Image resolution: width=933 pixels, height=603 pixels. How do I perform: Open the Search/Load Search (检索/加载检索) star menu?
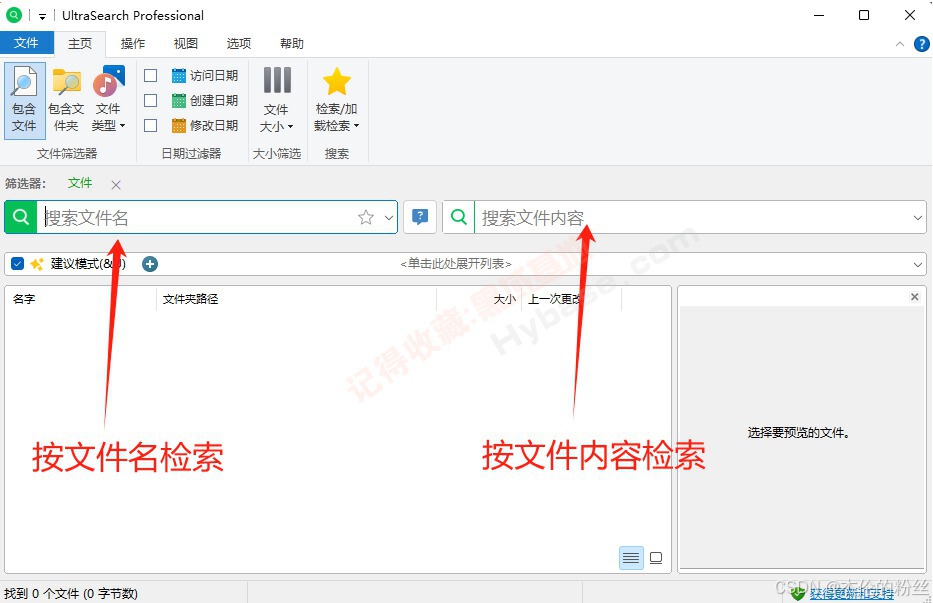click(x=337, y=101)
